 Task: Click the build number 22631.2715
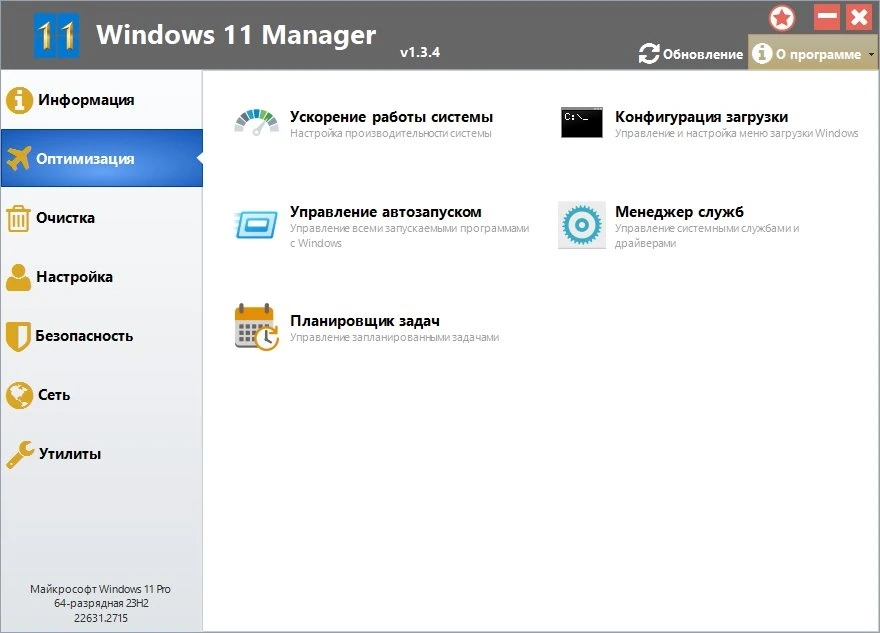click(101, 618)
